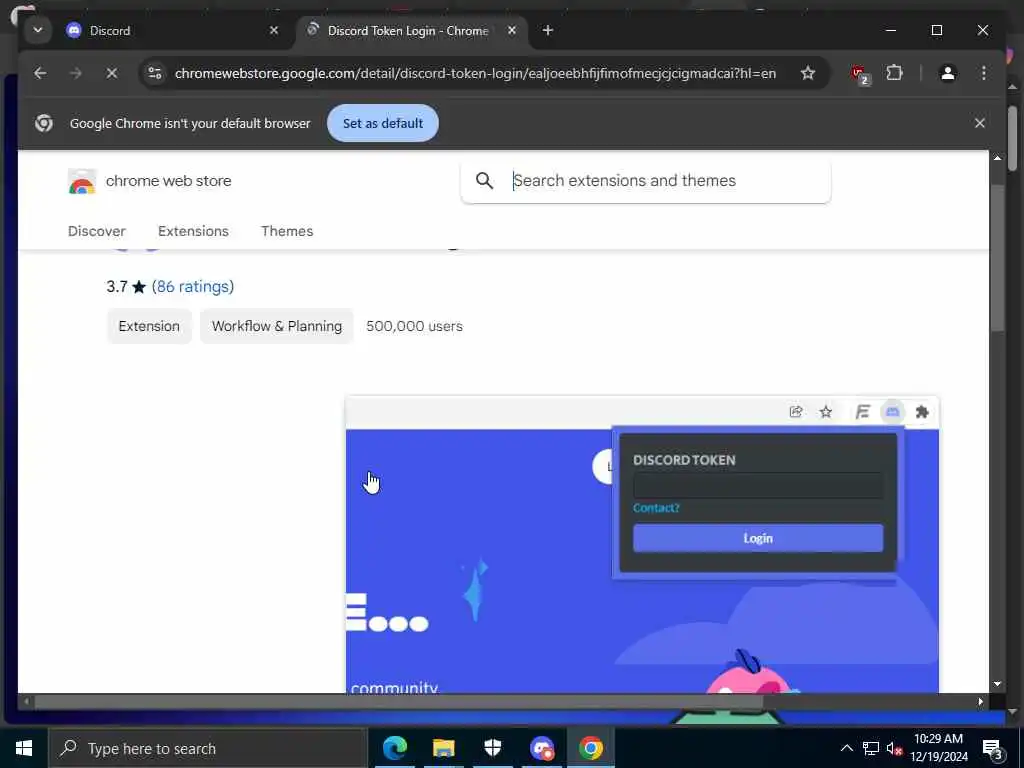This screenshot has width=1024, height=768.
Task: Click the page scroll down arrow
Action: 997,684
